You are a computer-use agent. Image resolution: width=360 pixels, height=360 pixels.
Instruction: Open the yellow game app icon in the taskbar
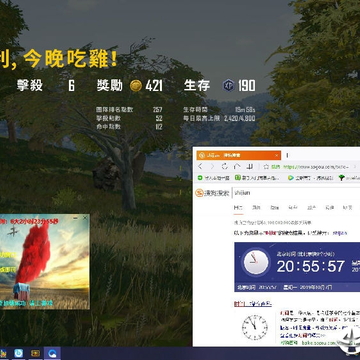(x=35, y=353)
